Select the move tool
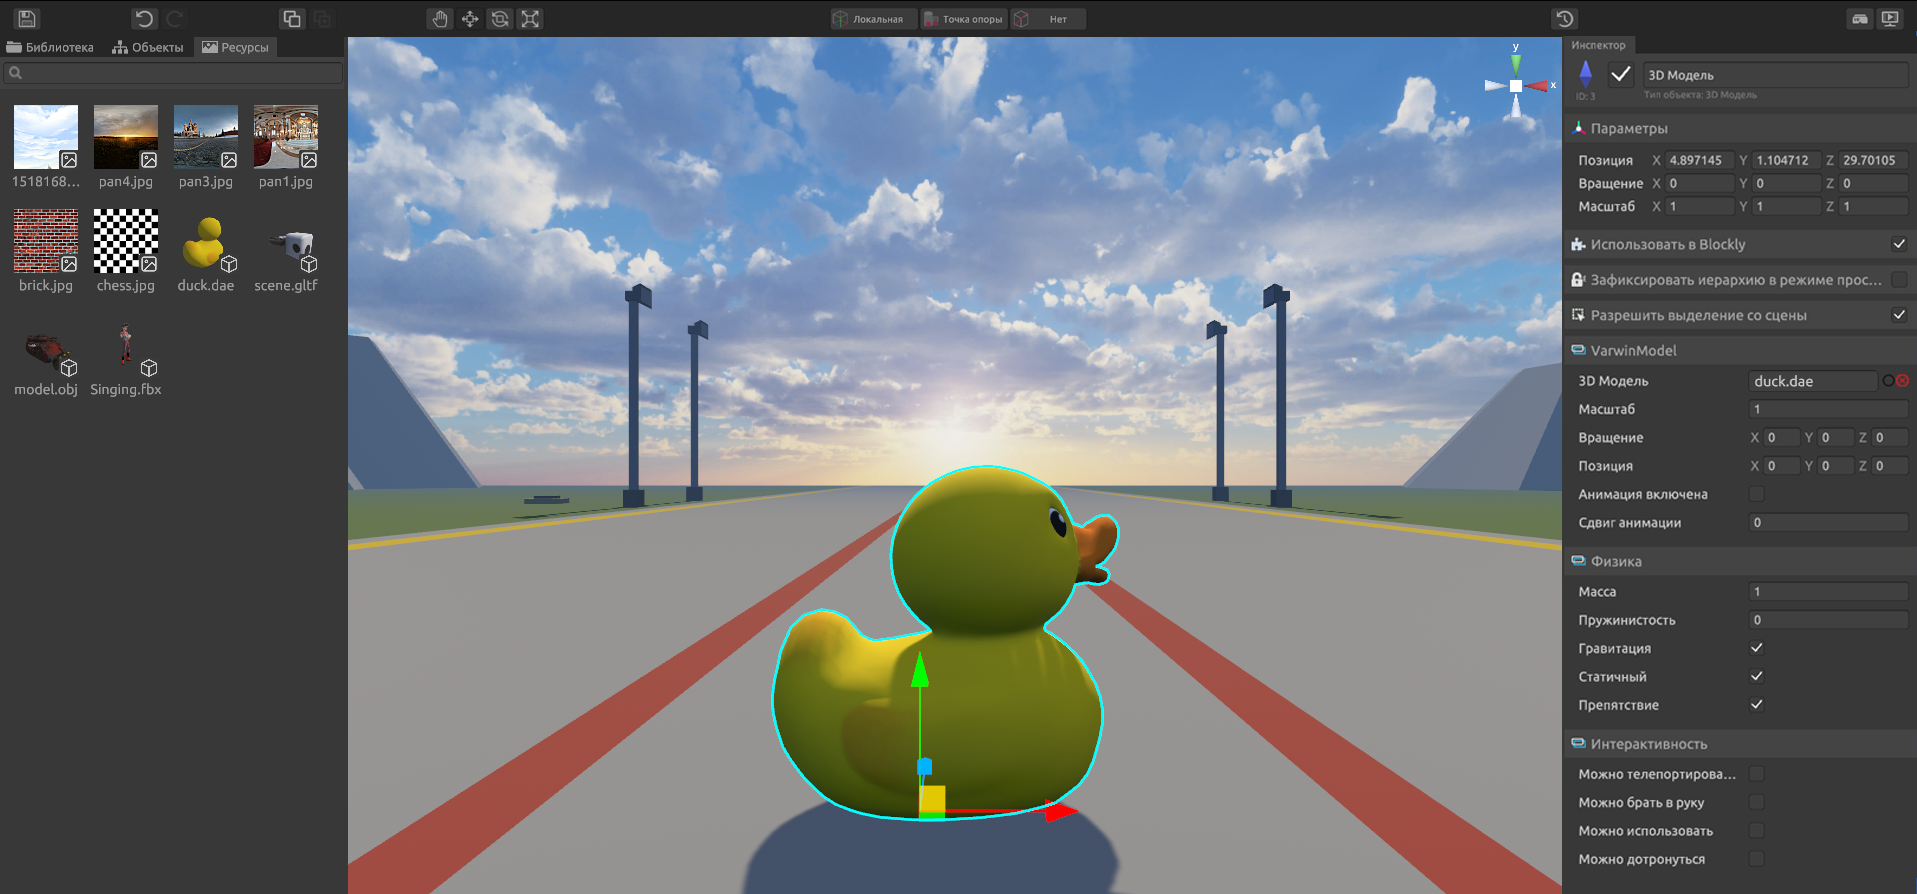The image size is (1917, 894). click(x=470, y=18)
